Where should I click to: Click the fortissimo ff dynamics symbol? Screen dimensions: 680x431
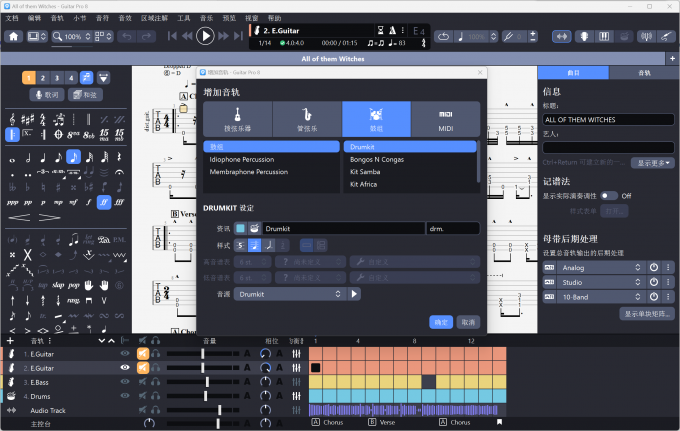[x=103, y=201]
